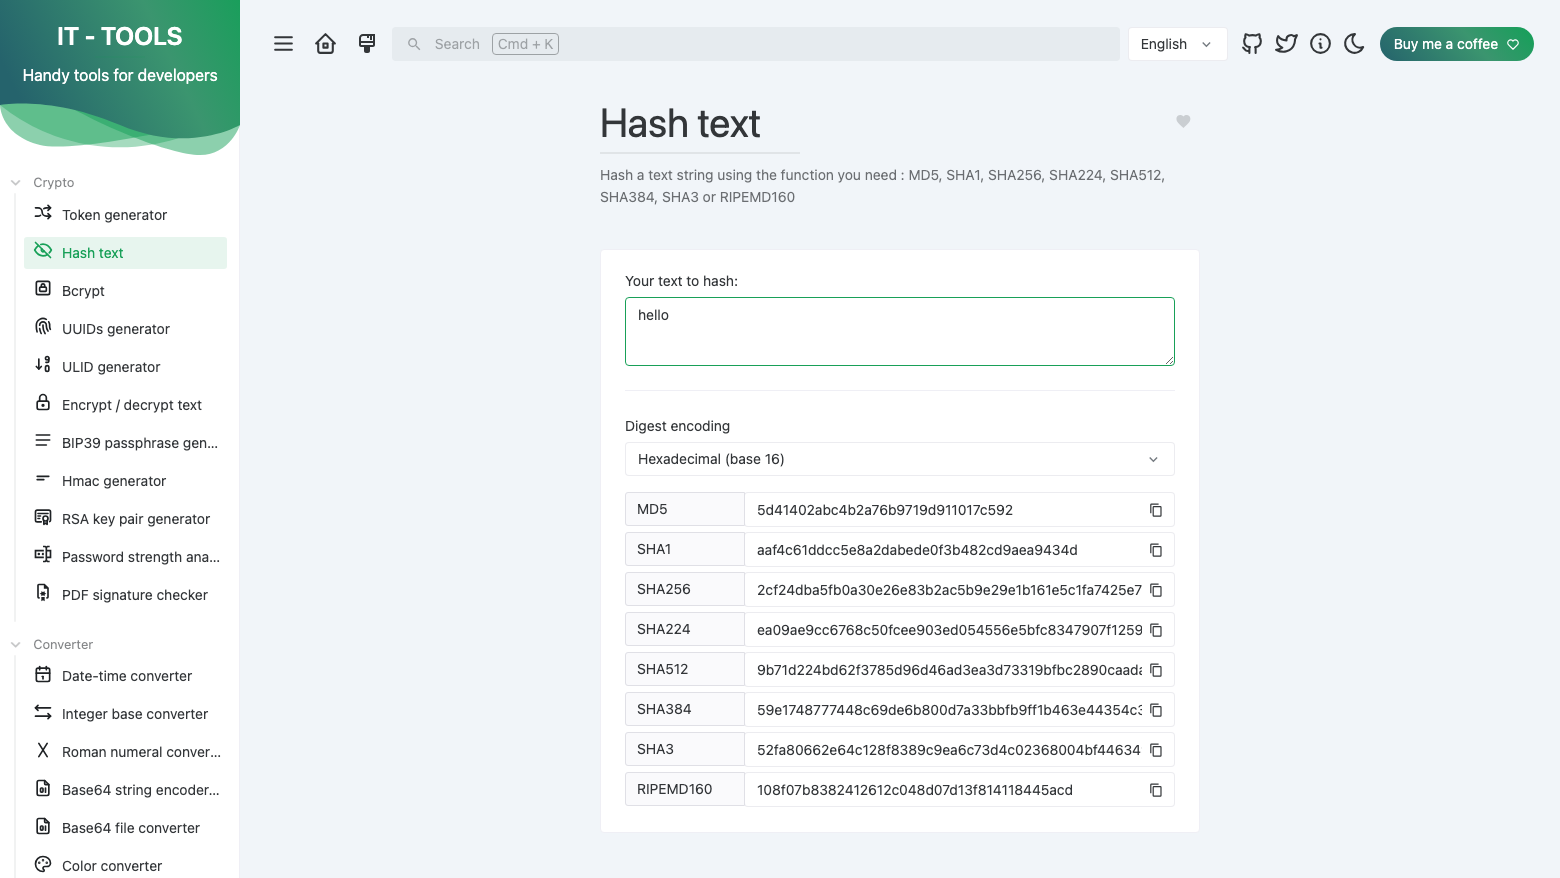This screenshot has height=878, width=1560.
Task: Open the About info icon
Action: click(1320, 44)
